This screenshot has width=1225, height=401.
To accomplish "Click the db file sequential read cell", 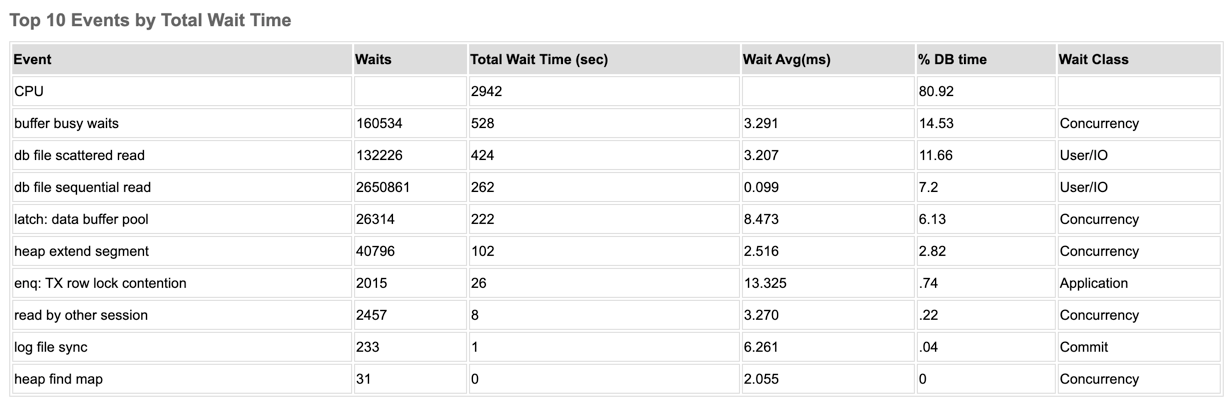I will coord(83,187).
